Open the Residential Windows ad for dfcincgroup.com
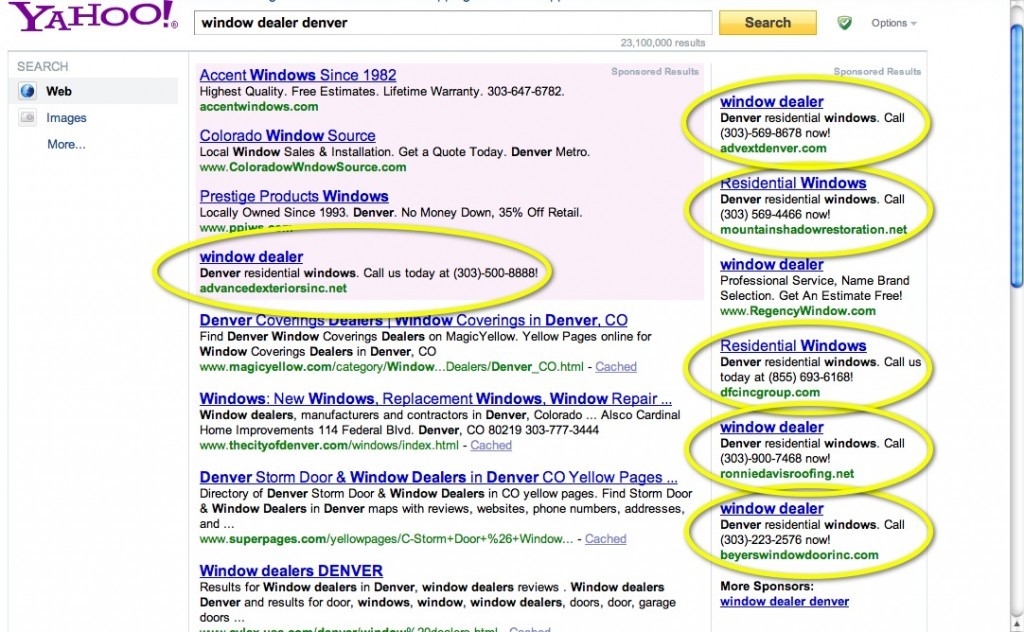The image size is (1024, 632). pyautogui.click(x=794, y=345)
